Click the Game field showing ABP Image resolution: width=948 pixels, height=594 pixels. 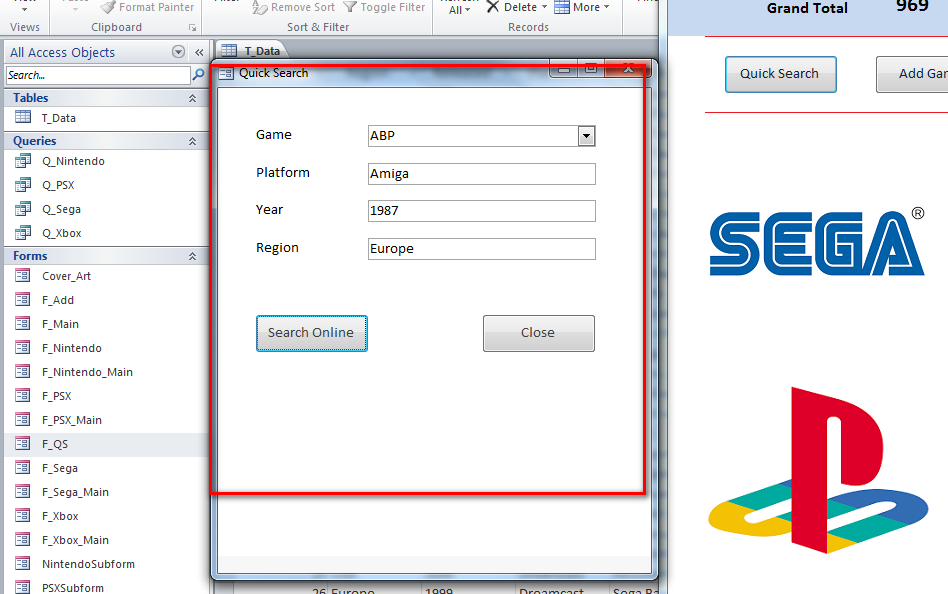tap(473, 136)
